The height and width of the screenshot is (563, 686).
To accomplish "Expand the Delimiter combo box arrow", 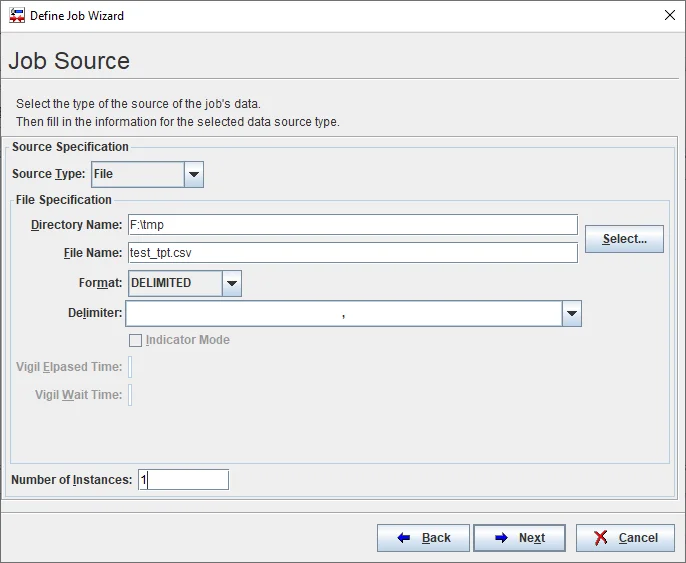I will tap(571, 314).
